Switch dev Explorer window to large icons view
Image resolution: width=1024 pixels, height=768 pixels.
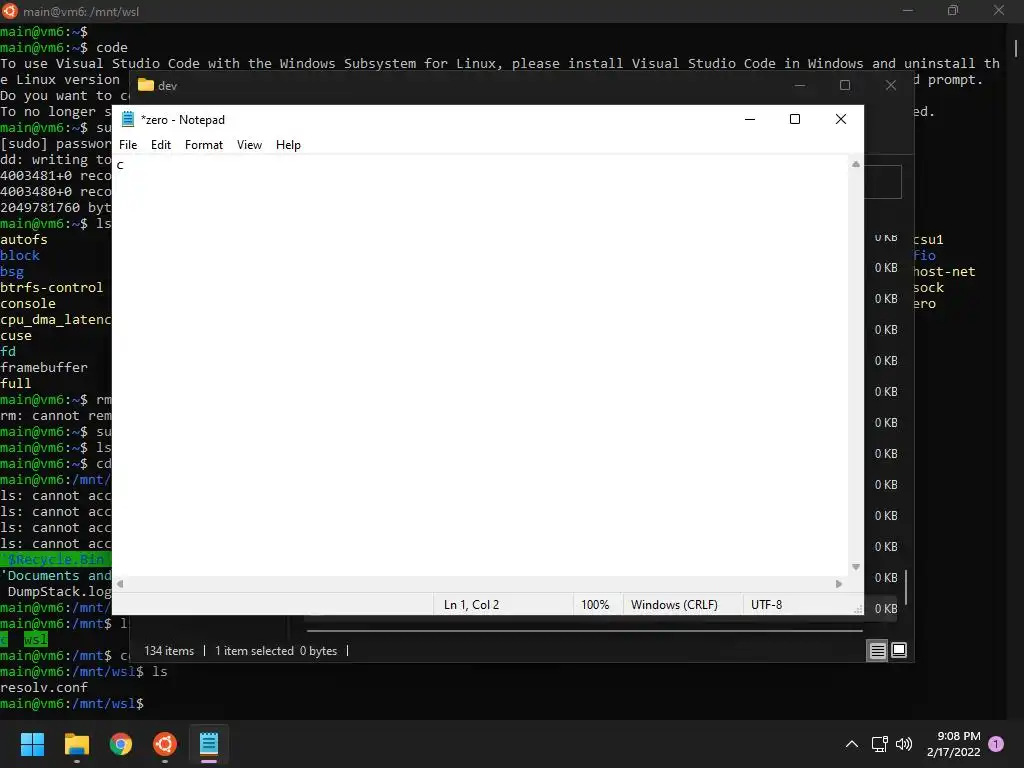pyautogui.click(x=899, y=650)
